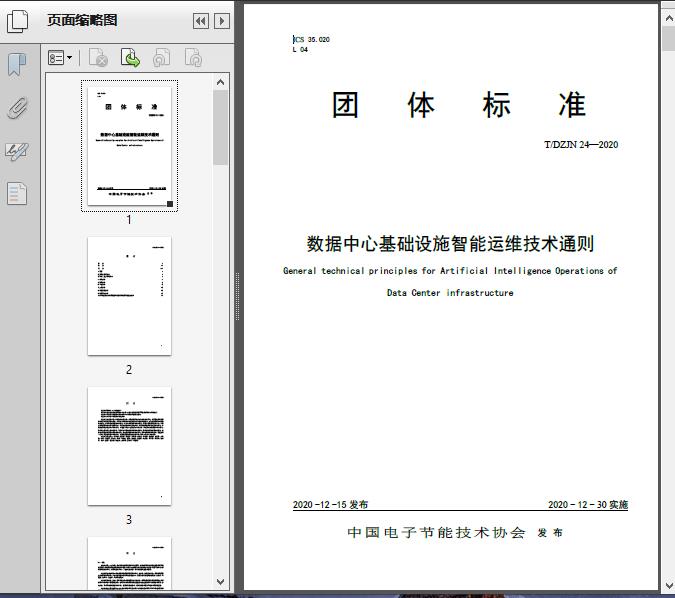Click page number label 3 under thumbnail

(x=129, y=520)
